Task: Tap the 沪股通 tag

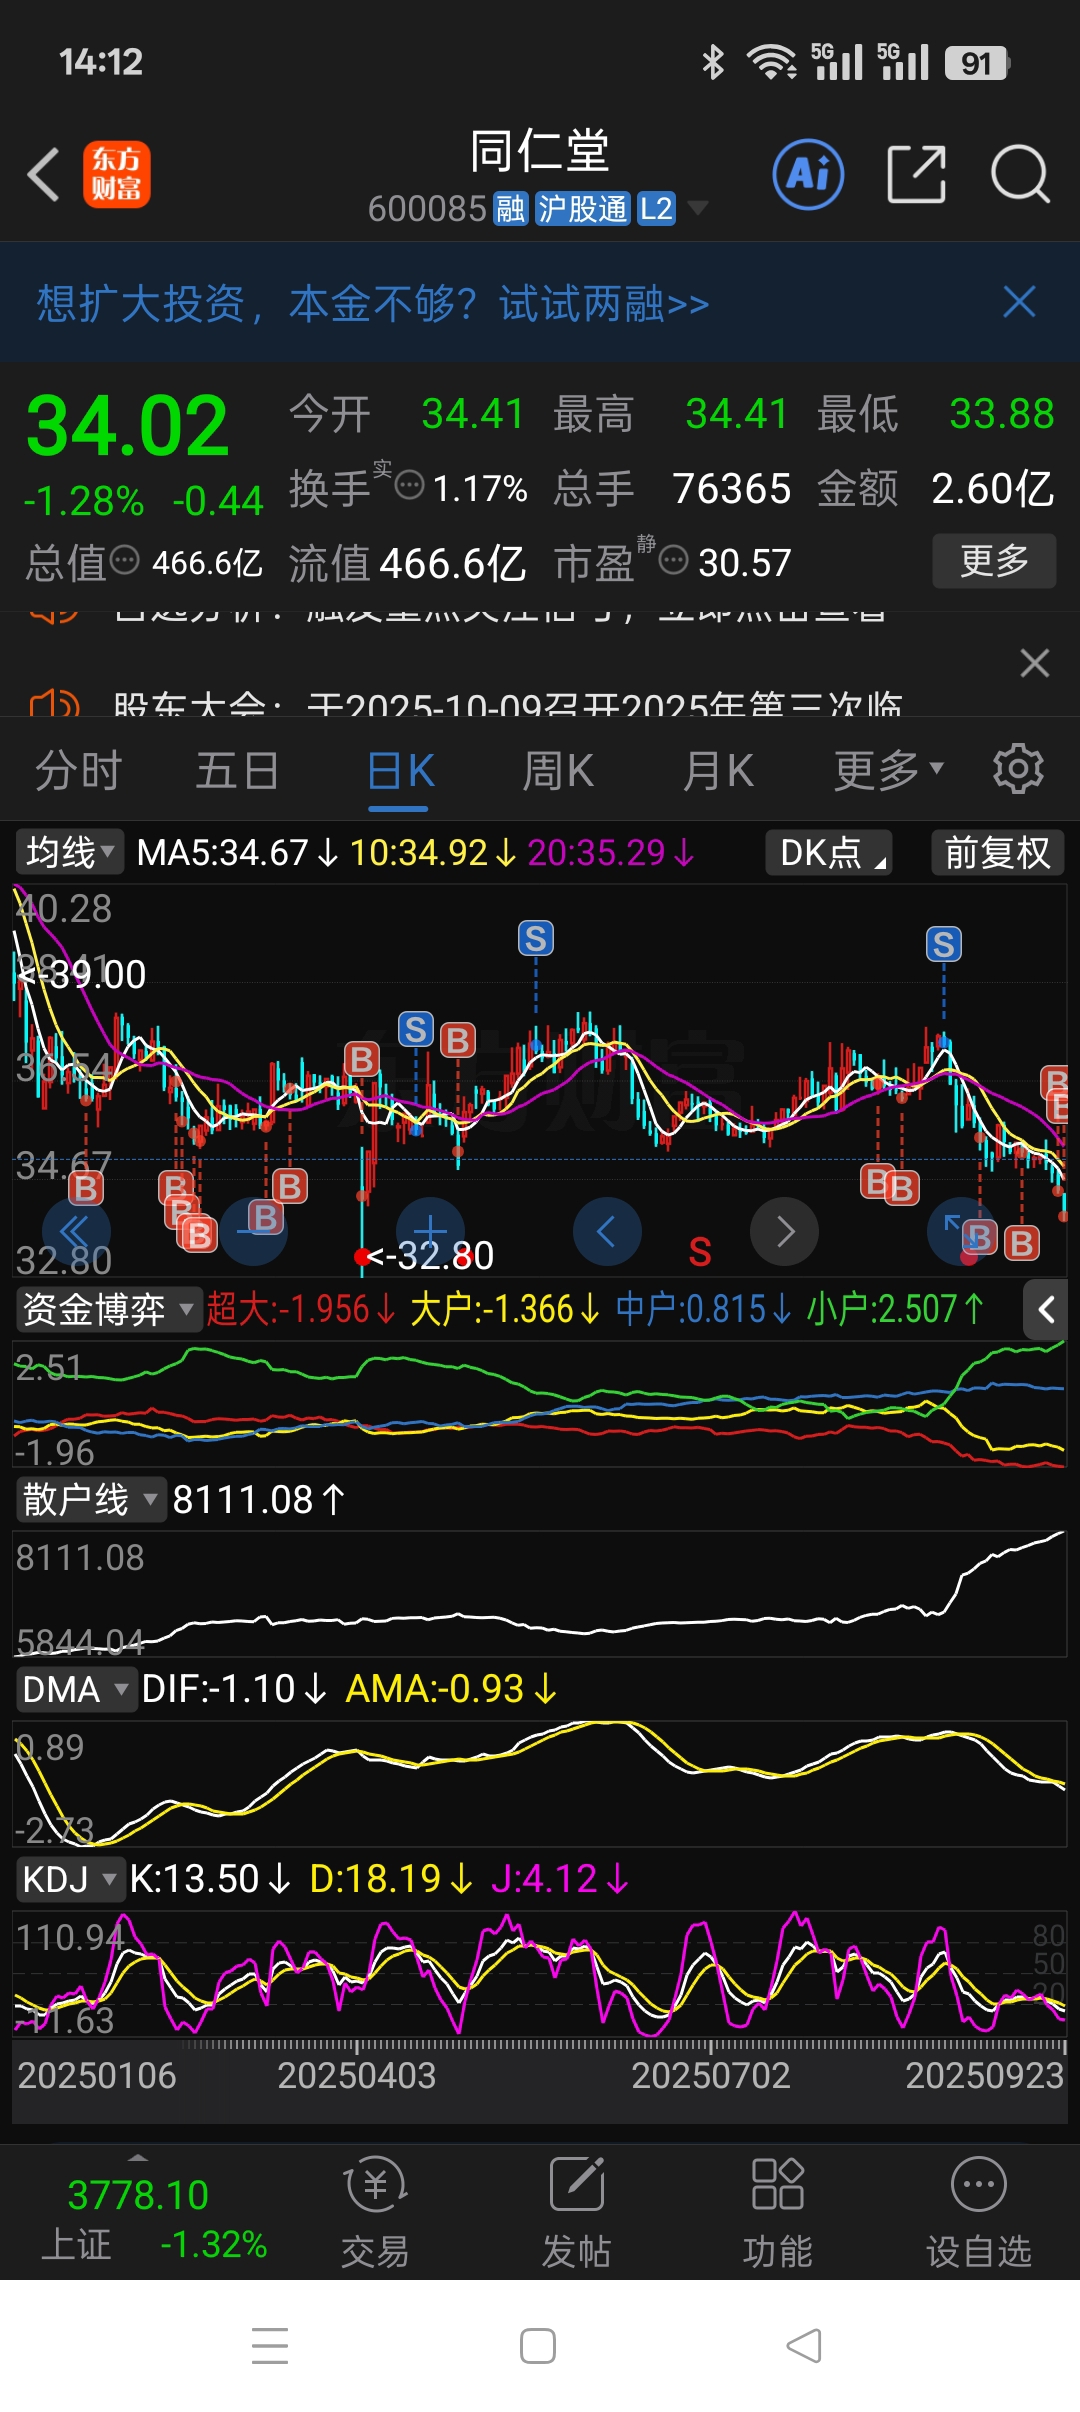Action: (583, 209)
